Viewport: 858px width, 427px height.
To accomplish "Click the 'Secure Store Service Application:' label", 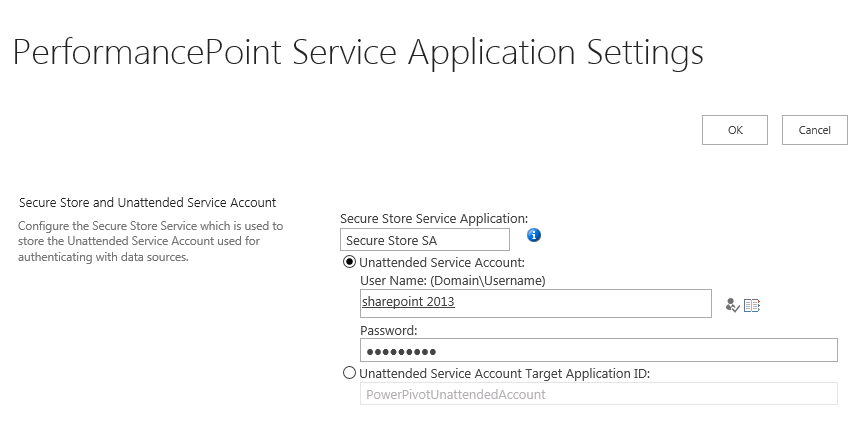I will pyautogui.click(x=434, y=218).
